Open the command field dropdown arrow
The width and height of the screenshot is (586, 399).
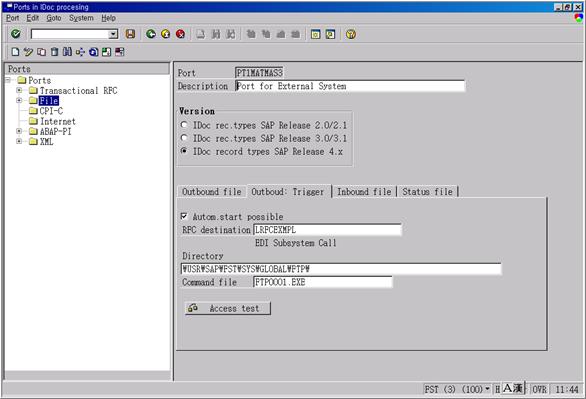pos(112,34)
